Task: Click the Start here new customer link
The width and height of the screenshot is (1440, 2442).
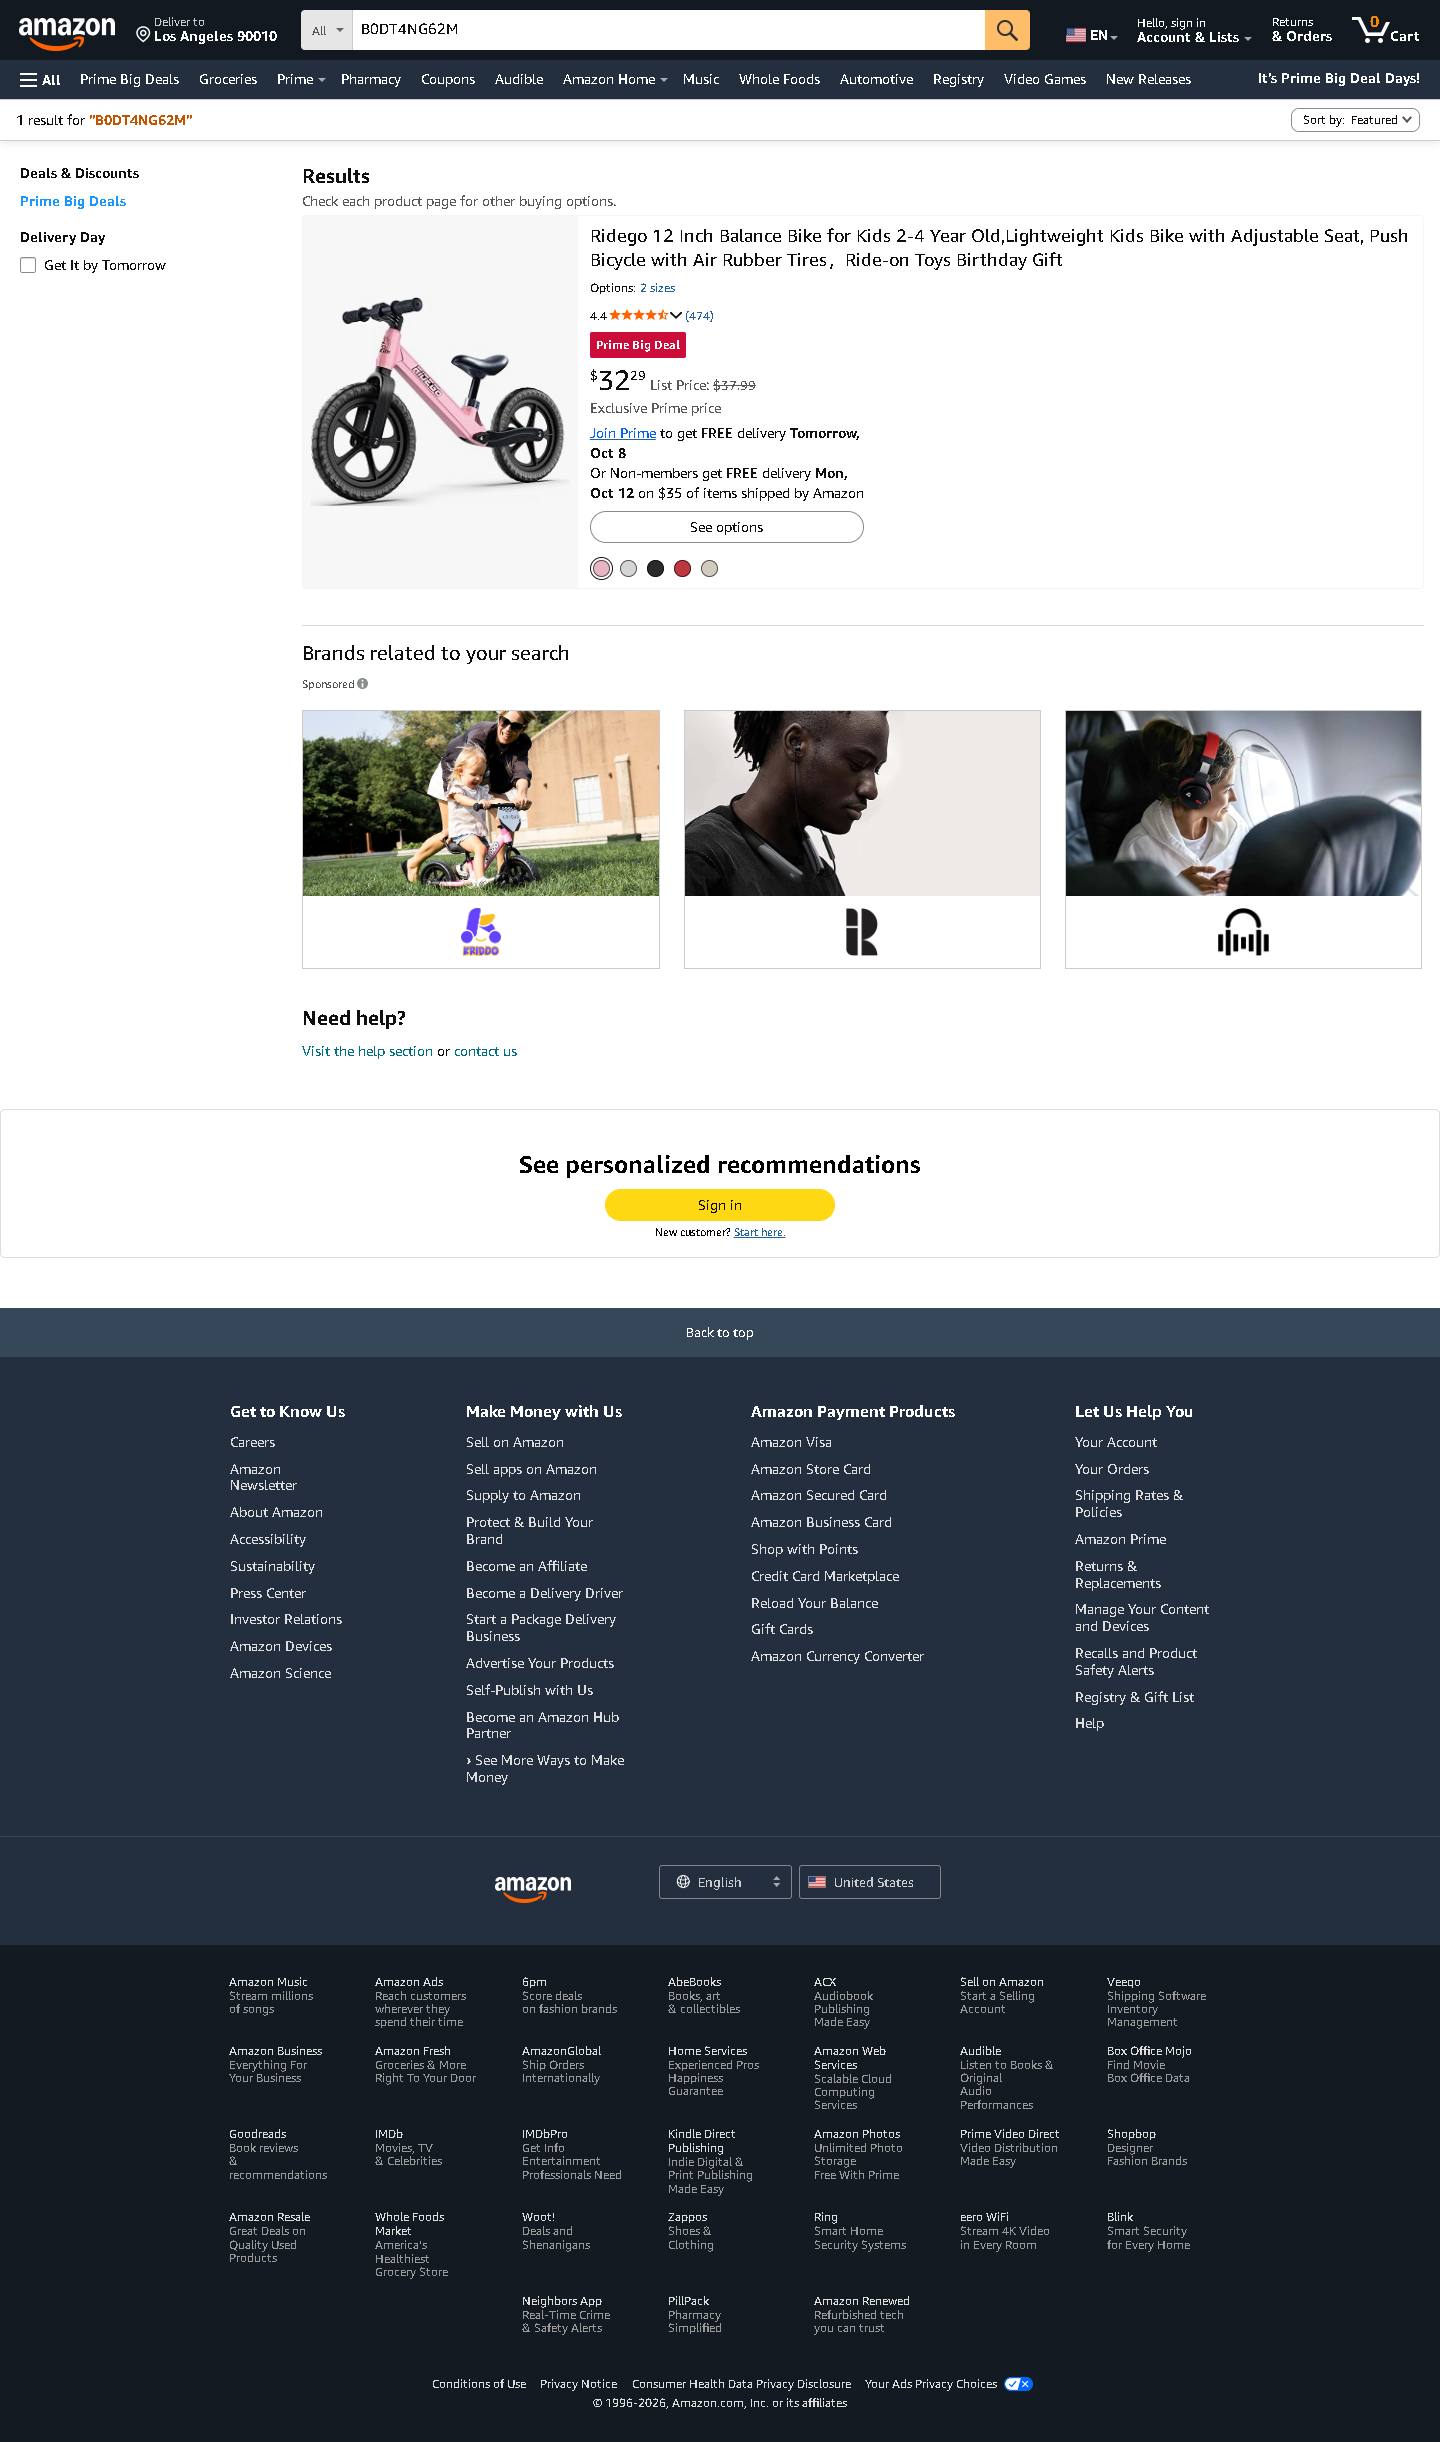Action: (759, 1232)
